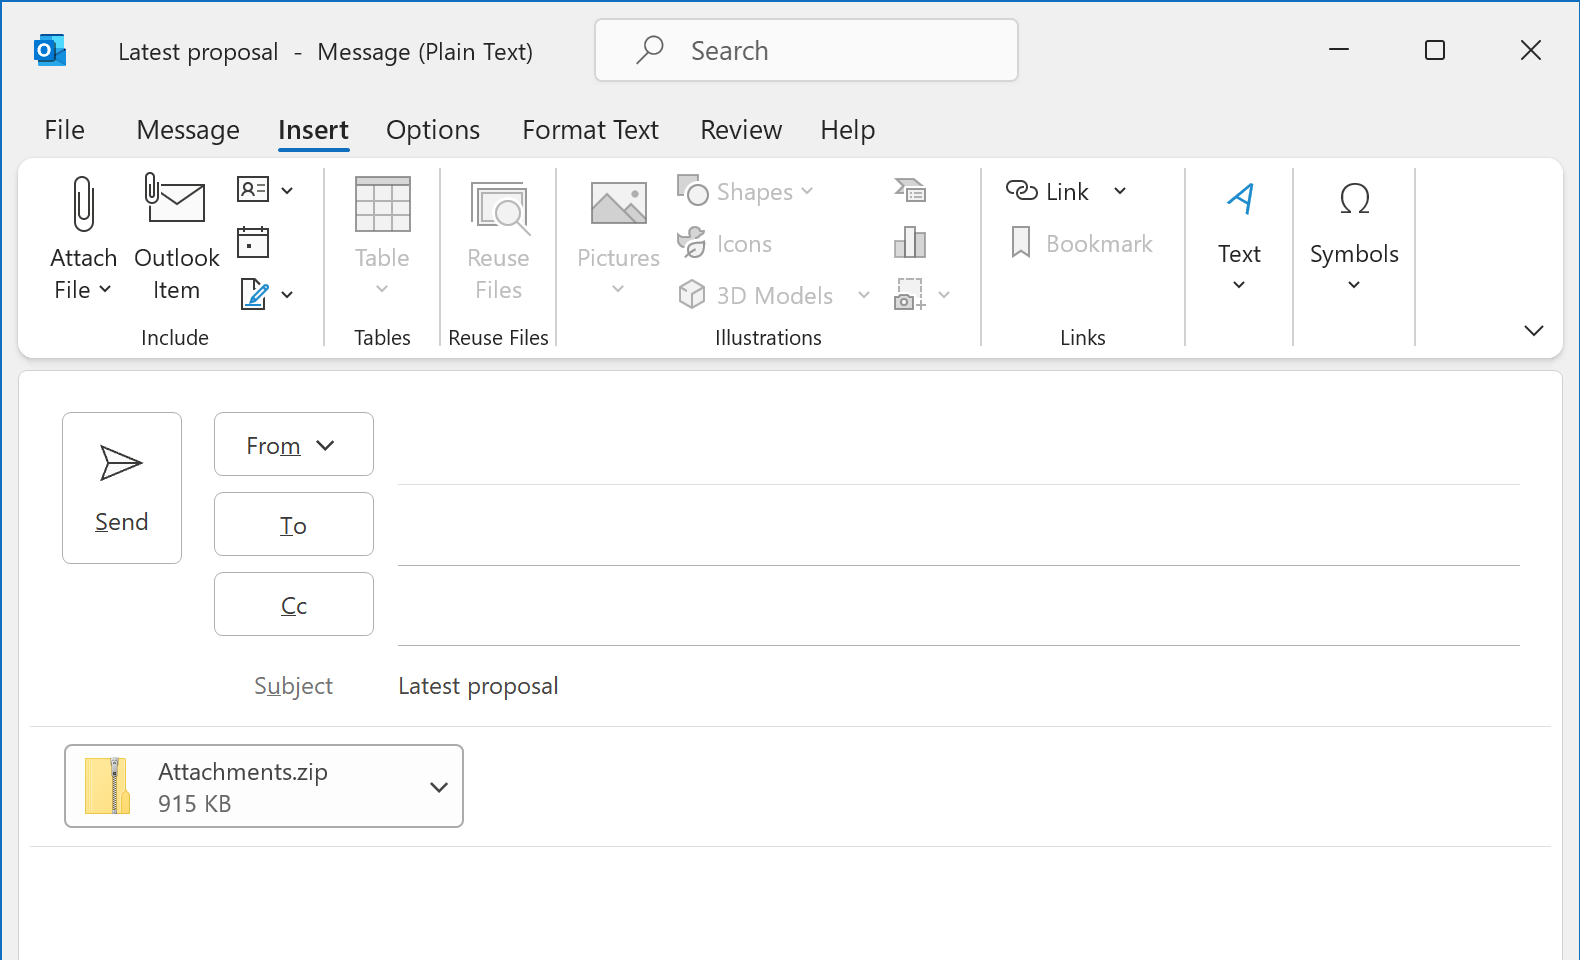Click the Calendar icon in the Include group
The width and height of the screenshot is (1580, 960).
(253, 242)
